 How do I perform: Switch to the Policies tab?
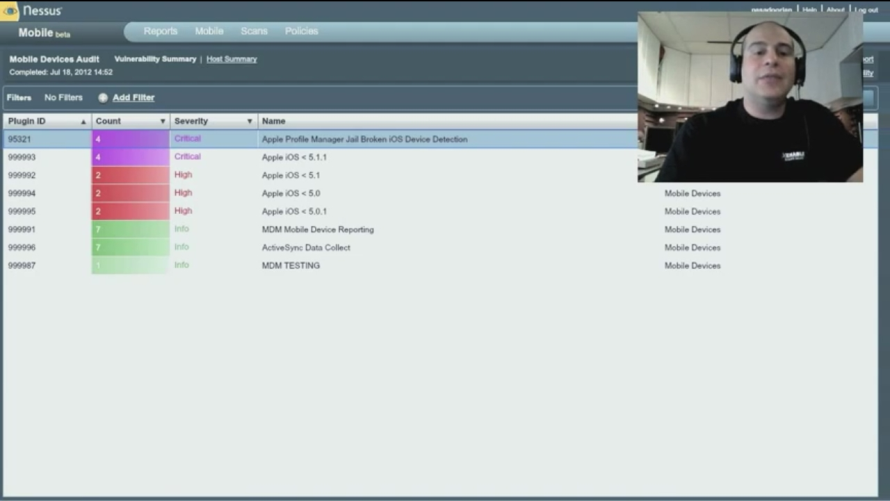[301, 31]
